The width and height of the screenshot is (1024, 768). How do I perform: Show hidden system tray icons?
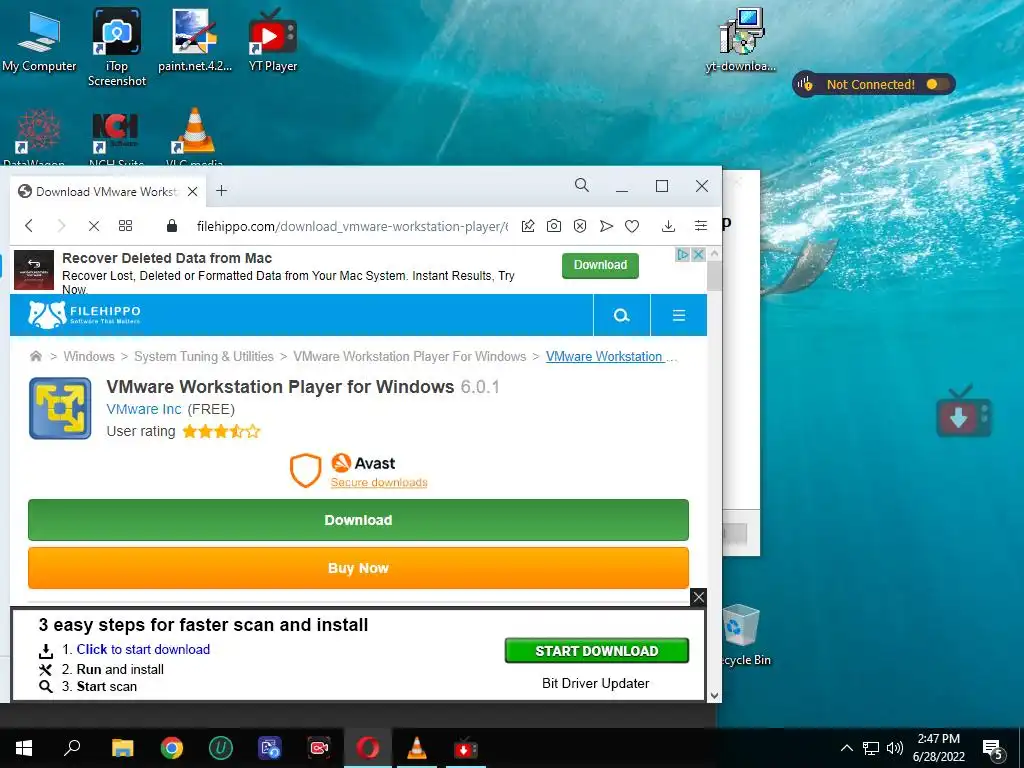[x=846, y=748]
